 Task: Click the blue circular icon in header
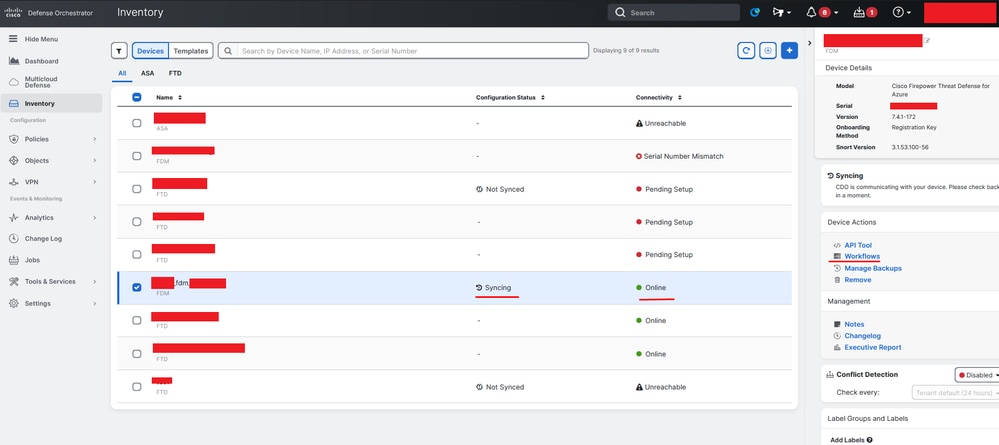(755, 12)
